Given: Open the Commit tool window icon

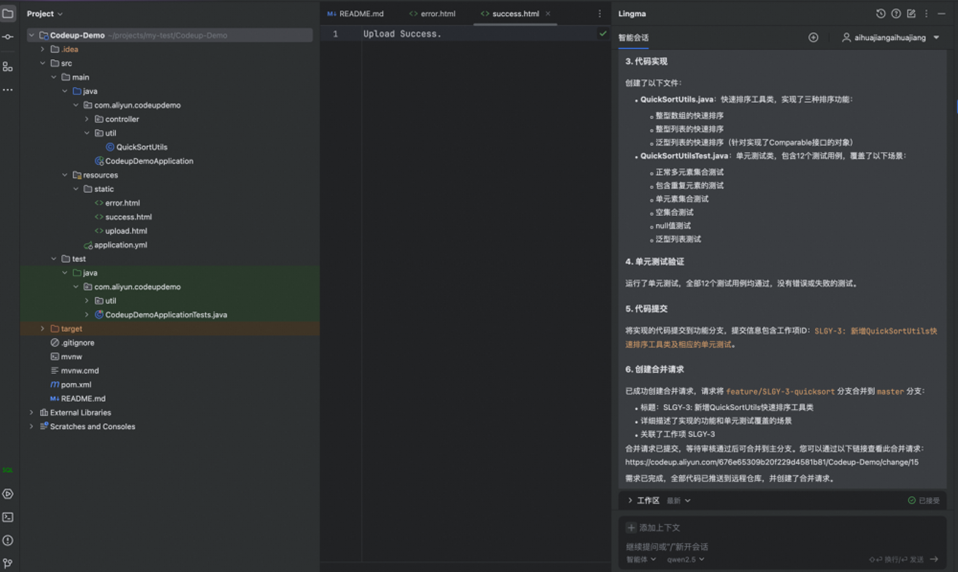Looking at the screenshot, I should click(8, 37).
